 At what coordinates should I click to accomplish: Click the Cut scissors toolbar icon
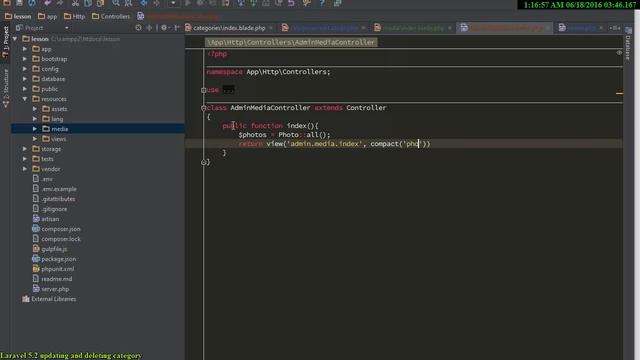(x=75, y=3)
